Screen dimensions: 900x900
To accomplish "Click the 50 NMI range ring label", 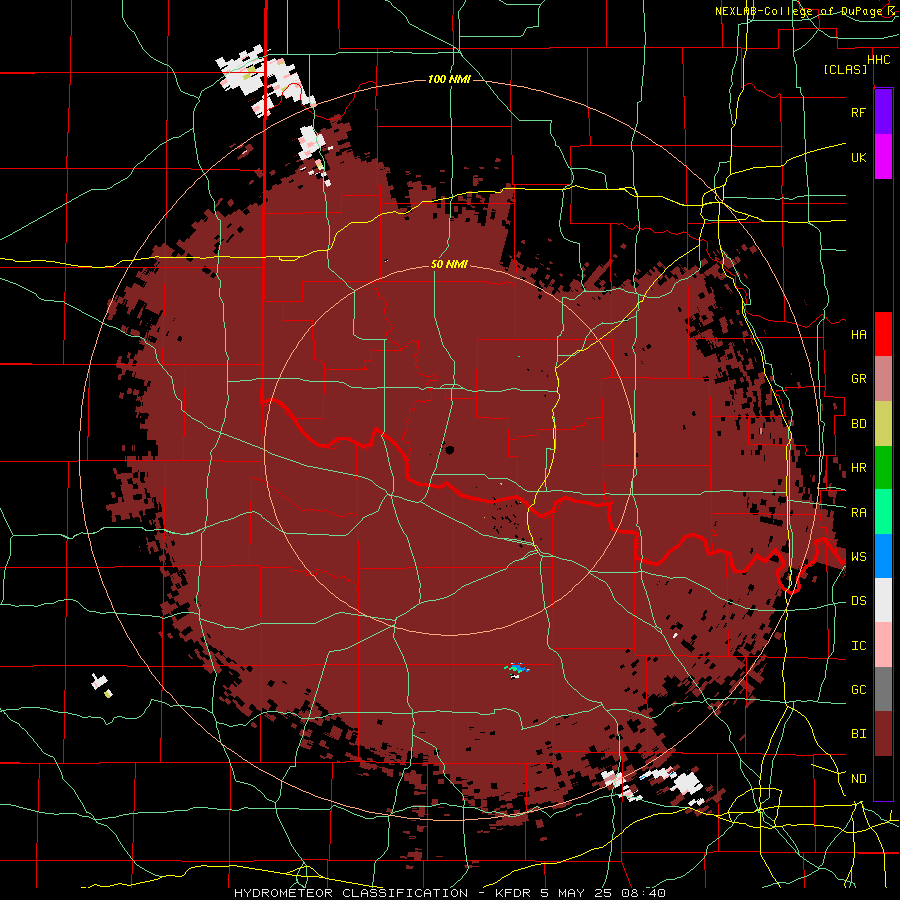I will pos(449,265).
